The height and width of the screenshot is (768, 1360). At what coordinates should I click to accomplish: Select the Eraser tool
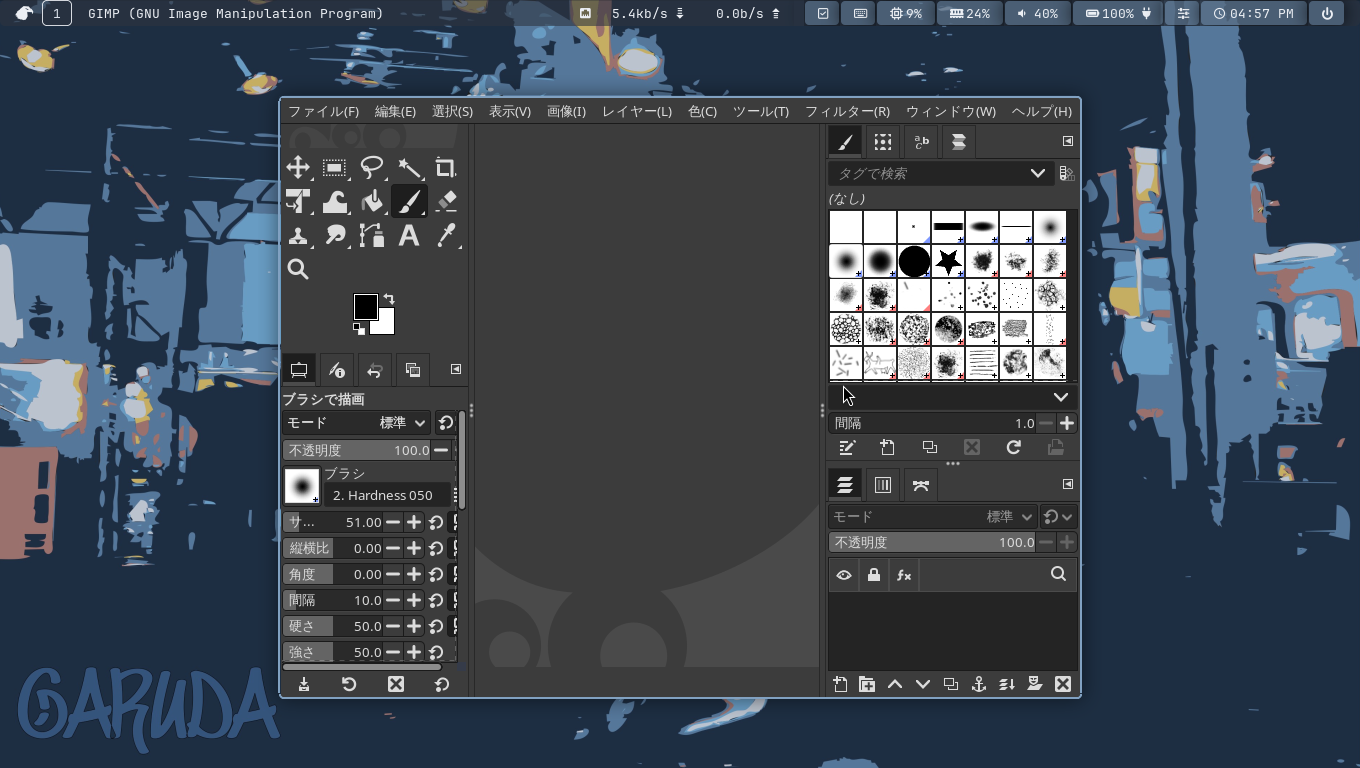[x=446, y=201]
